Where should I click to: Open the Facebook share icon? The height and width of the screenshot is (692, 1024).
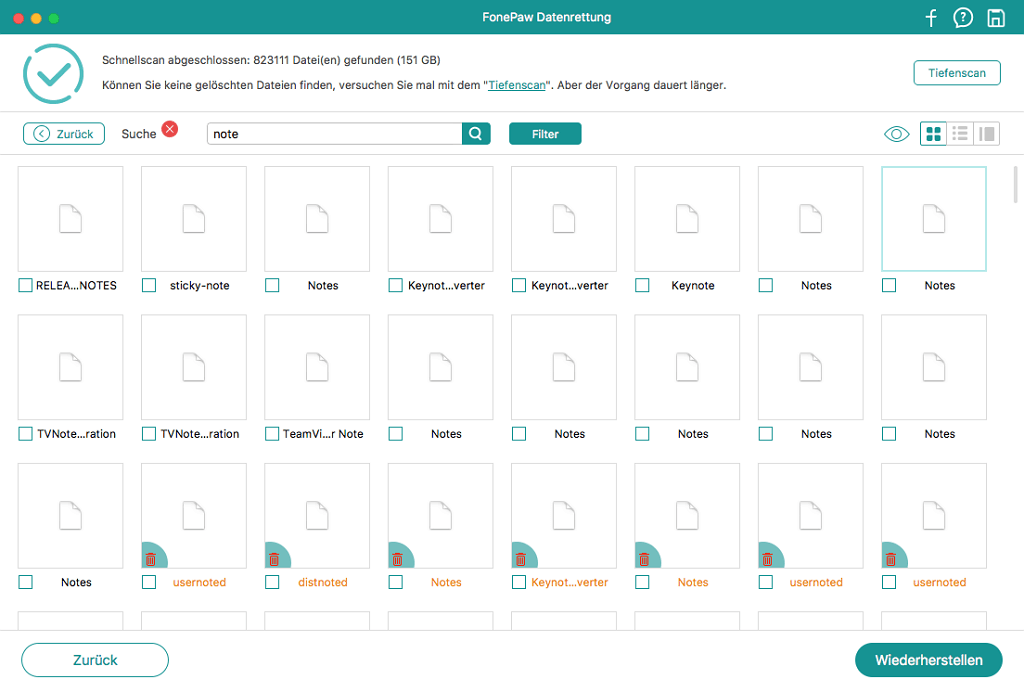coord(931,18)
